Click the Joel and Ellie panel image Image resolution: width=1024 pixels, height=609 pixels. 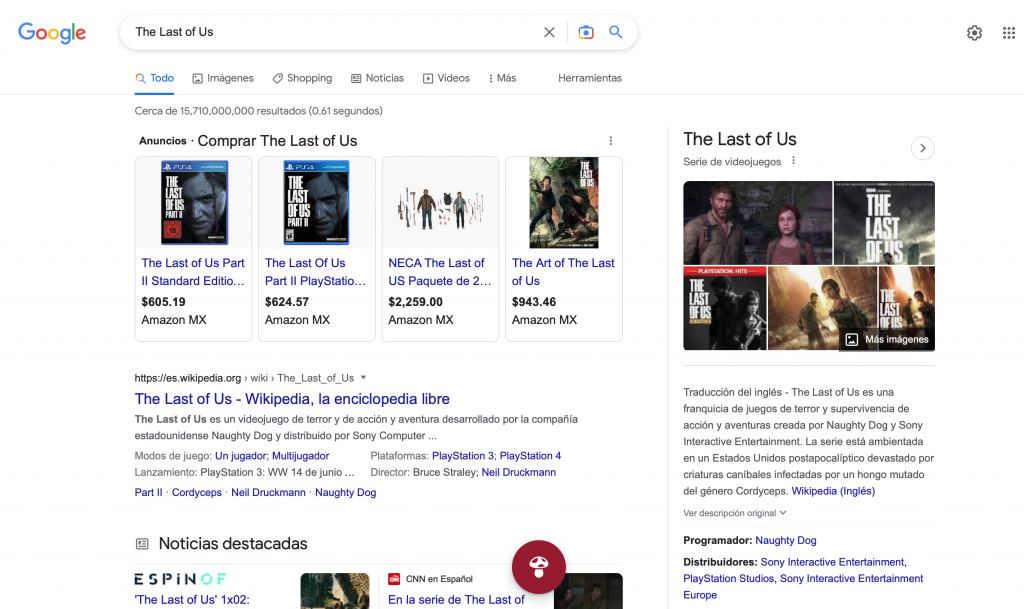[758, 223]
